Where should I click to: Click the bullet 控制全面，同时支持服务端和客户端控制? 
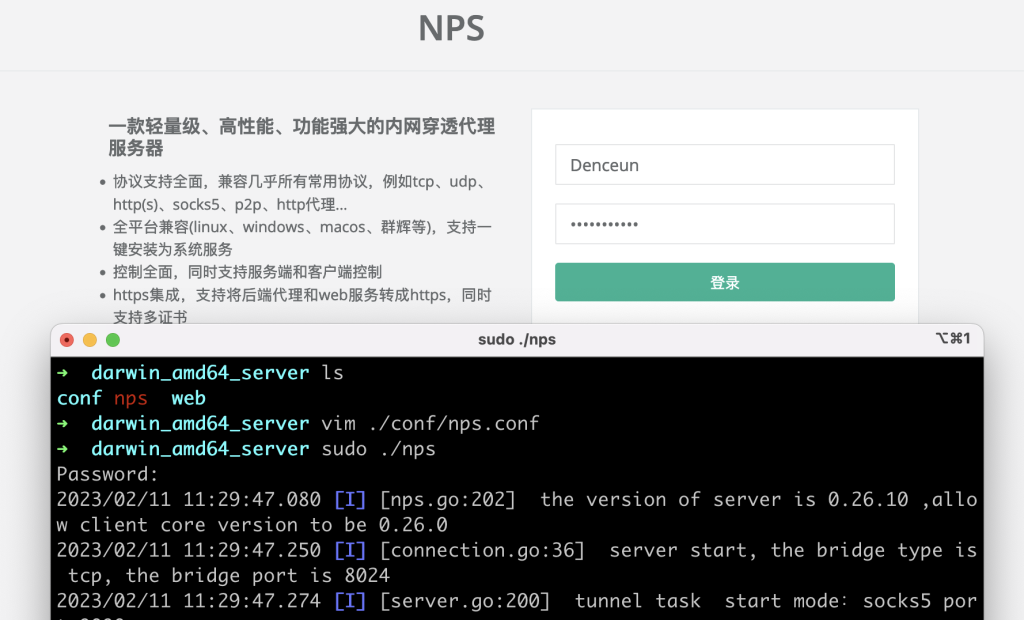[x=248, y=272]
